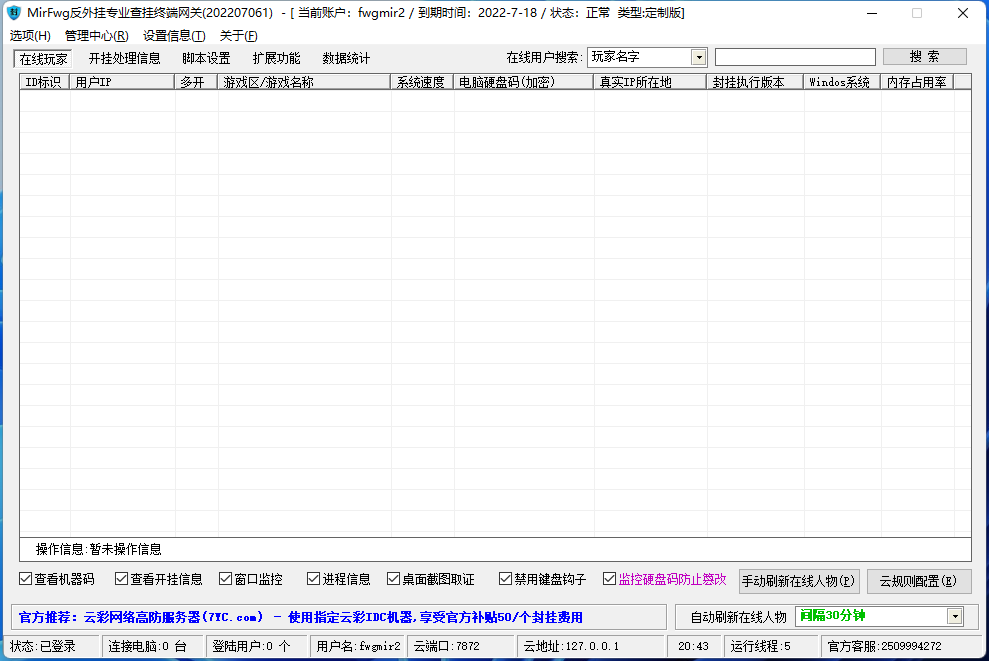The width and height of the screenshot is (989, 661).
Task: Click the 多开 column header
Action: point(196,82)
